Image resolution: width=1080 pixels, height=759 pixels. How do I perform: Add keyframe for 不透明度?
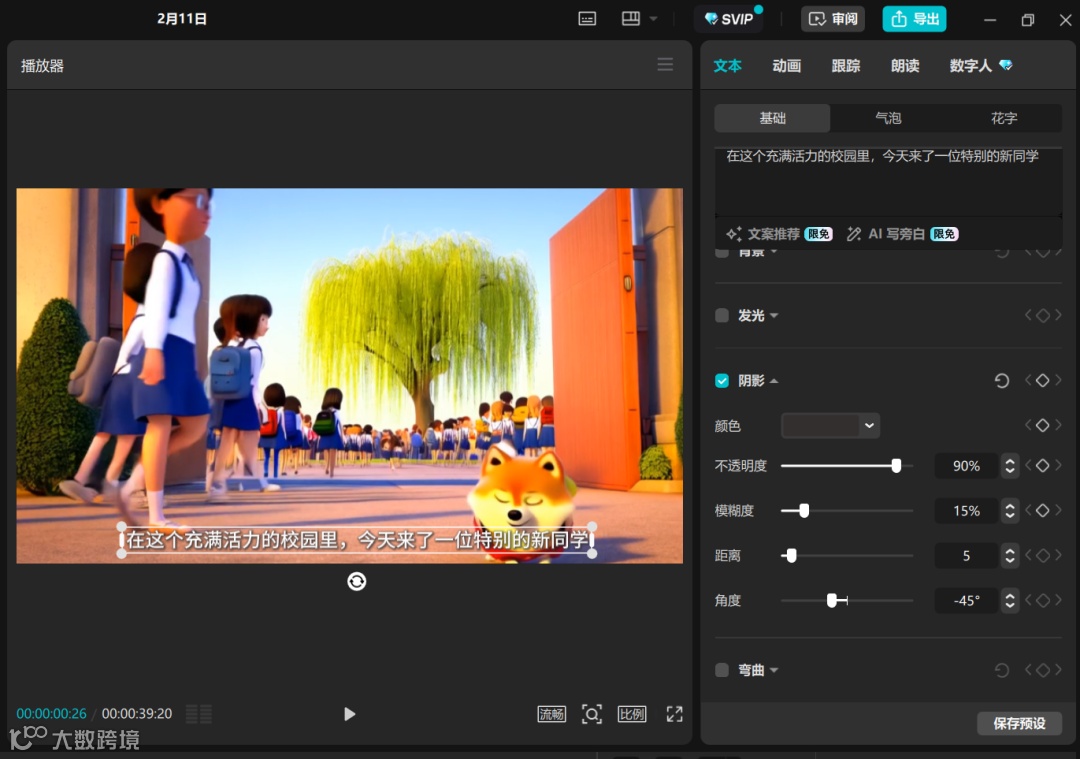[1043, 466]
